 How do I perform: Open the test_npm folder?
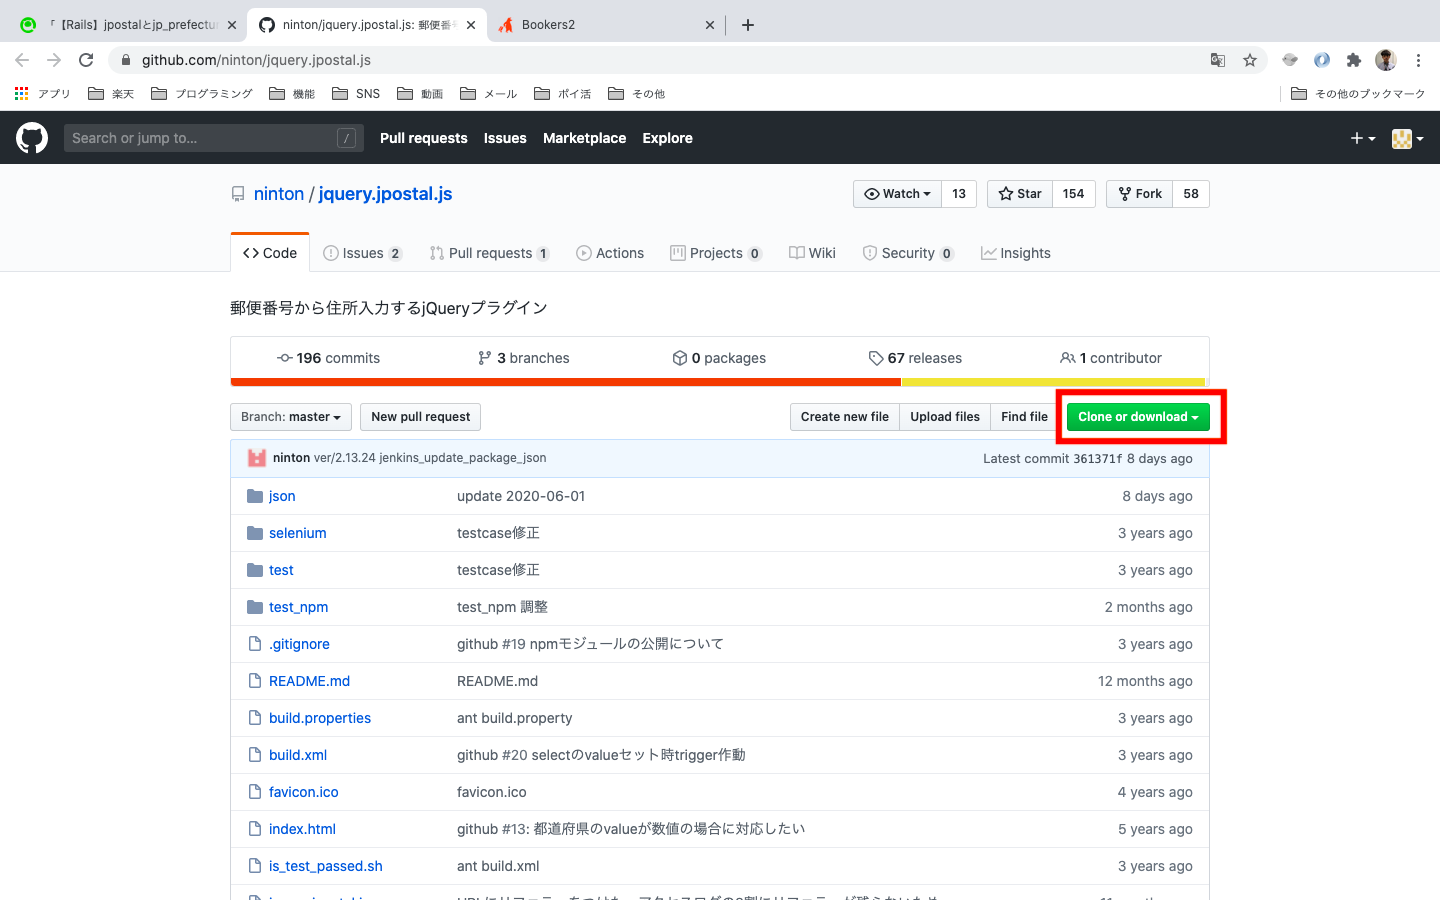[x=298, y=607]
